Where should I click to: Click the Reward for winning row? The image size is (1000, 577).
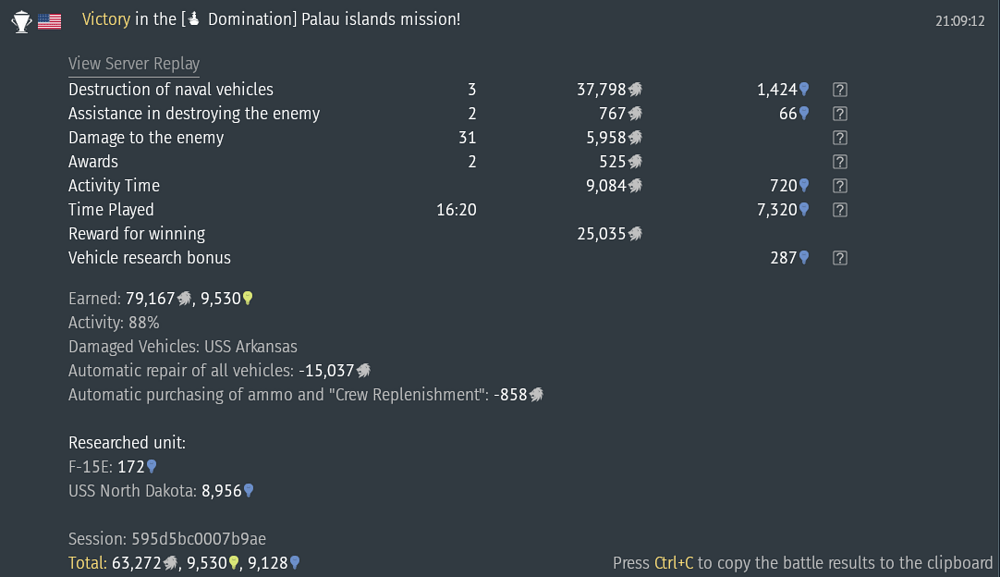[136, 234]
